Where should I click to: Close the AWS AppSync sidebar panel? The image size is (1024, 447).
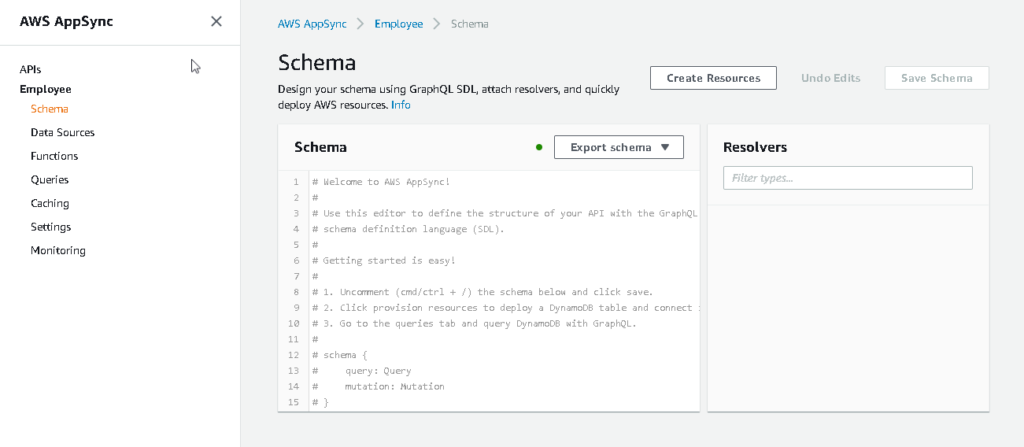[x=216, y=22]
